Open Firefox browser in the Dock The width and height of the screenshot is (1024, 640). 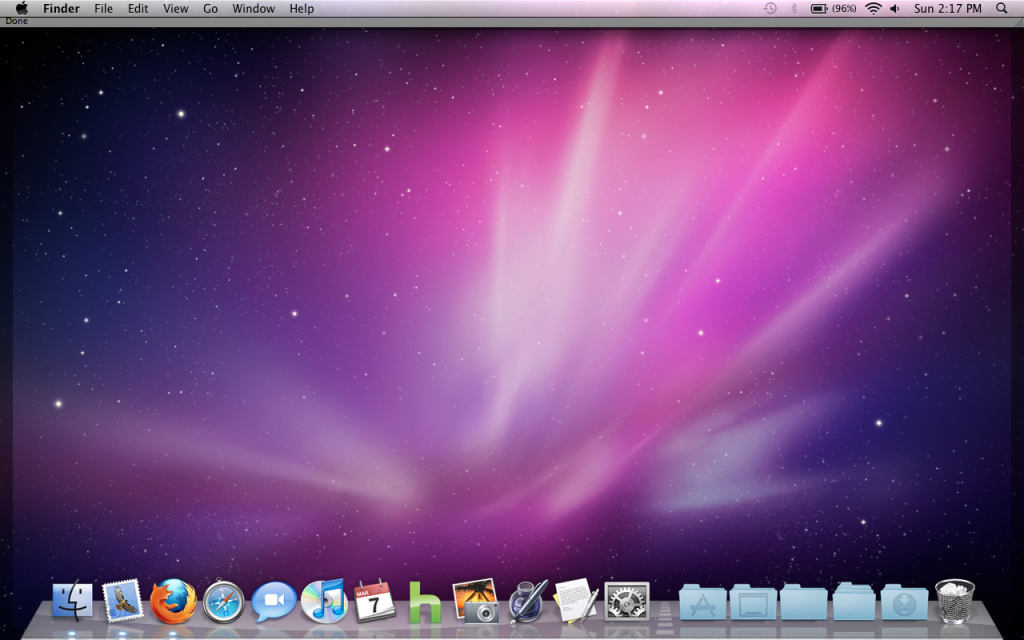click(x=173, y=601)
